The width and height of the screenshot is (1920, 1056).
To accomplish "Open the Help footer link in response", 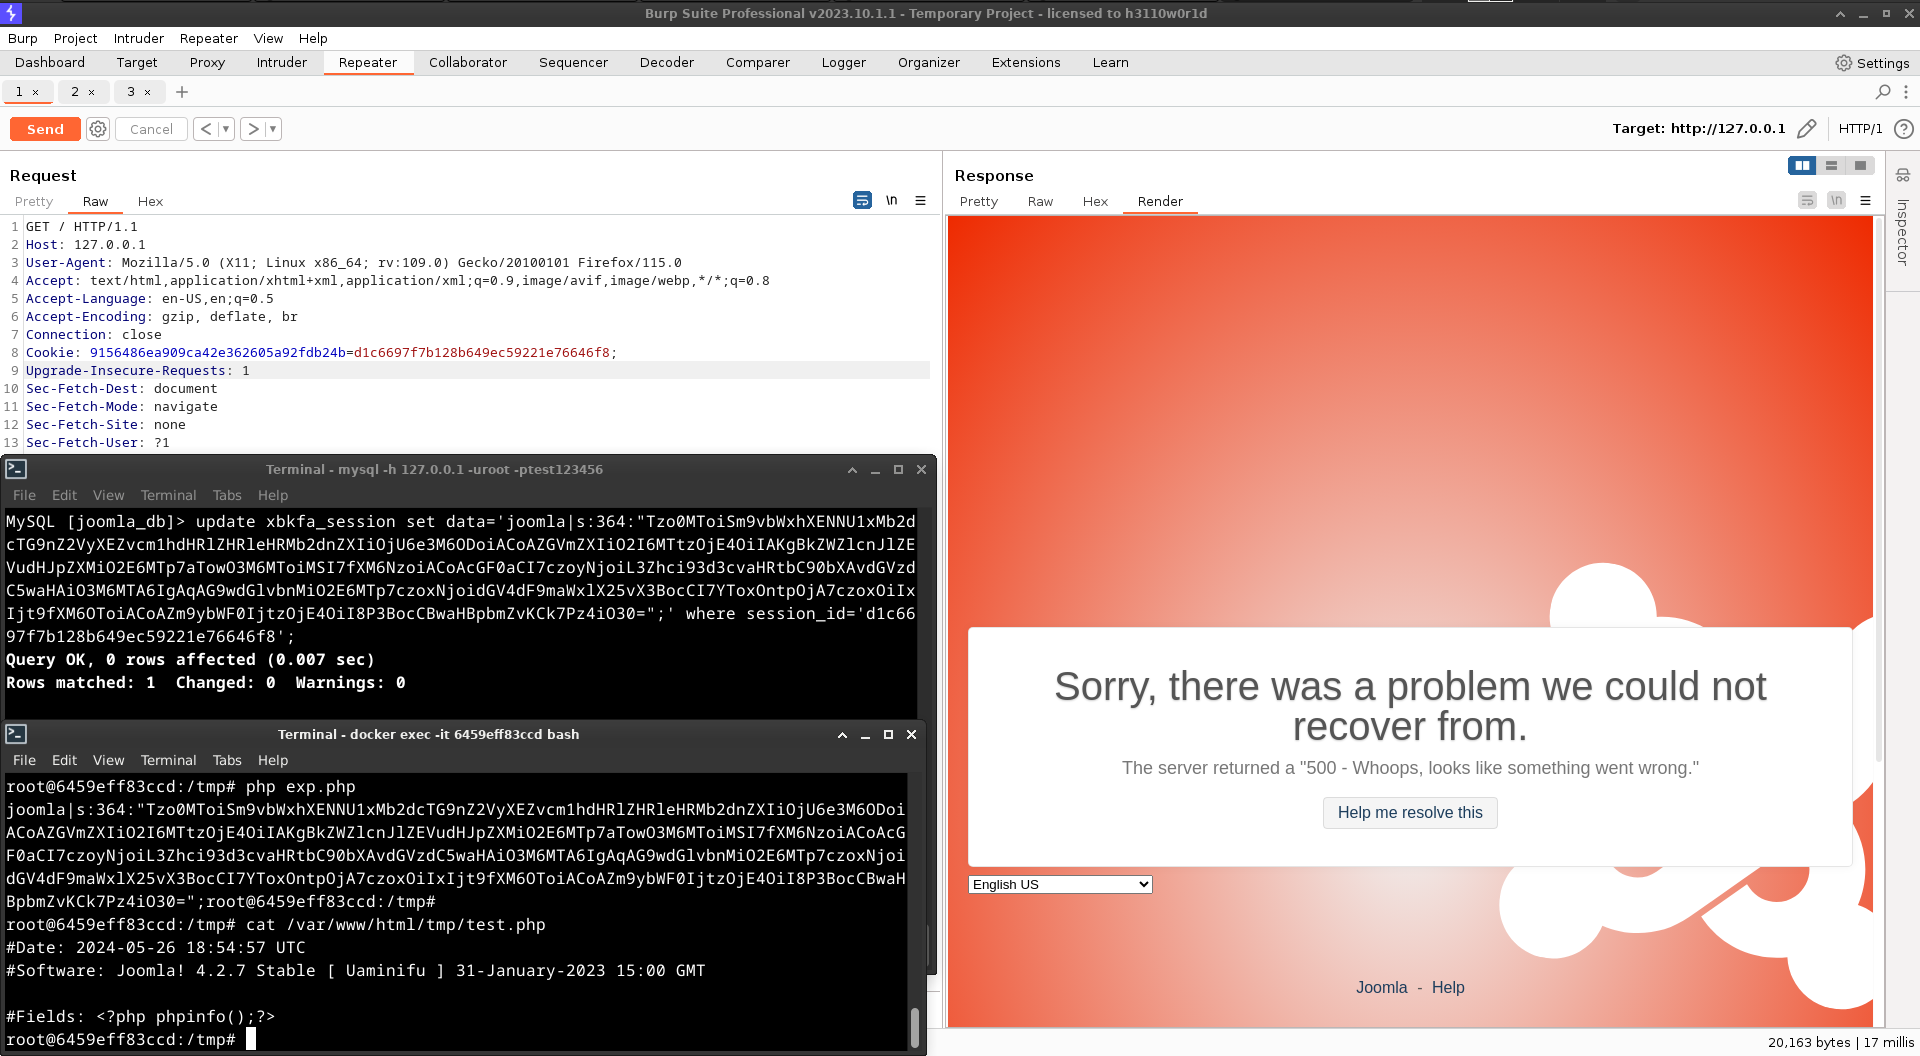I will pos(1447,987).
